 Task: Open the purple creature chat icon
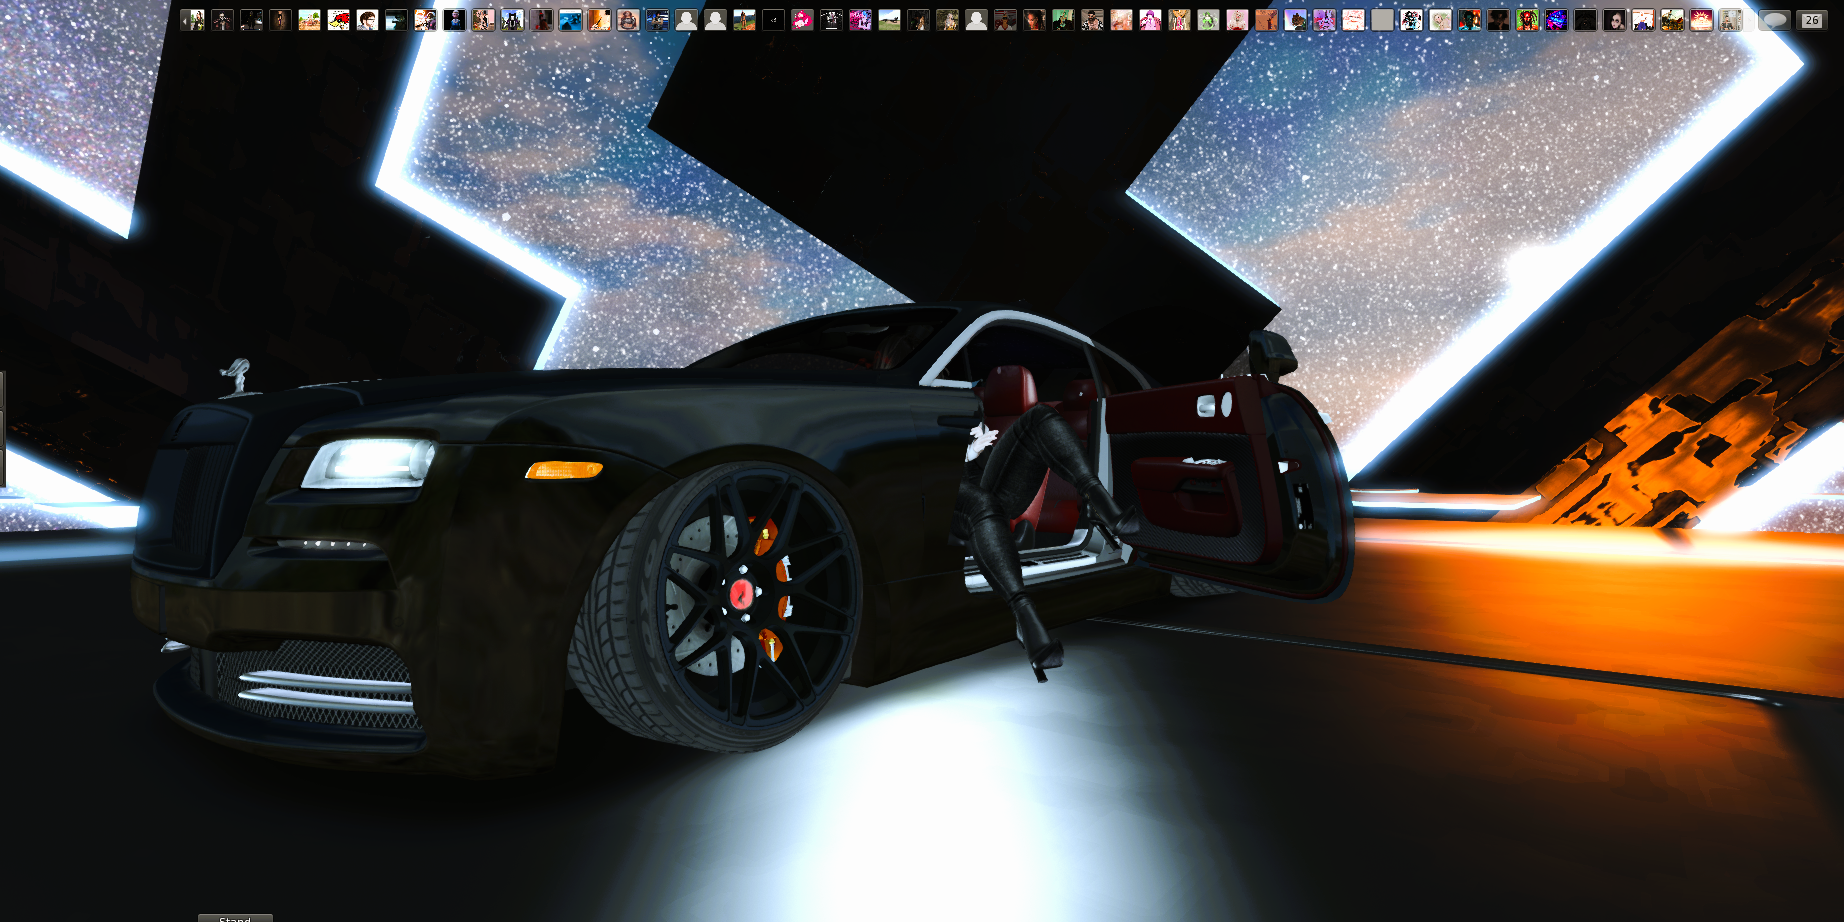click(x=1324, y=20)
